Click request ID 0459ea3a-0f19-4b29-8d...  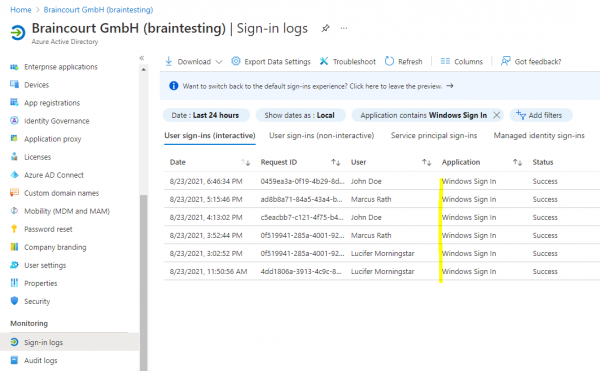point(302,181)
